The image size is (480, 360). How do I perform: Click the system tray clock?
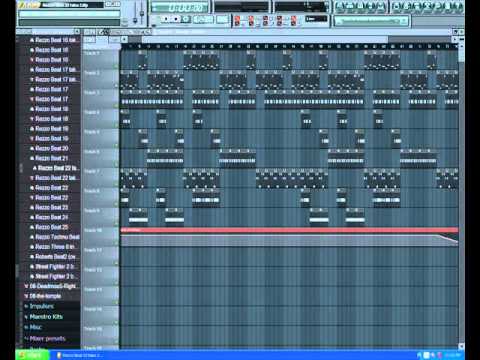coord(454,355)
